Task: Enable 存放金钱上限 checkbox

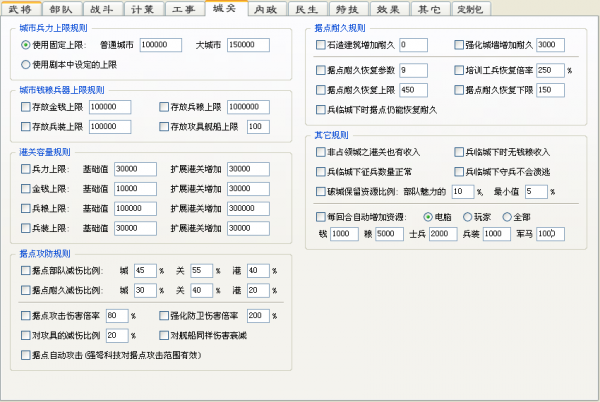Action: (26, 107)
